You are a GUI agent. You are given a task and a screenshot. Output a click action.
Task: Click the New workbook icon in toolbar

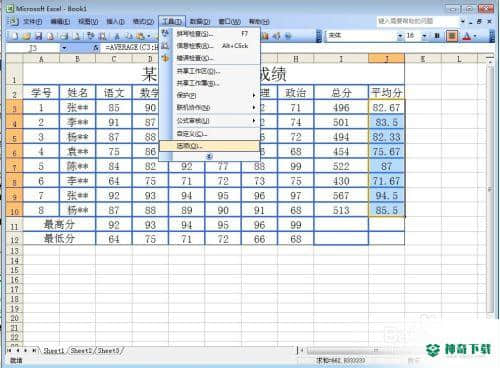[14, 36]
